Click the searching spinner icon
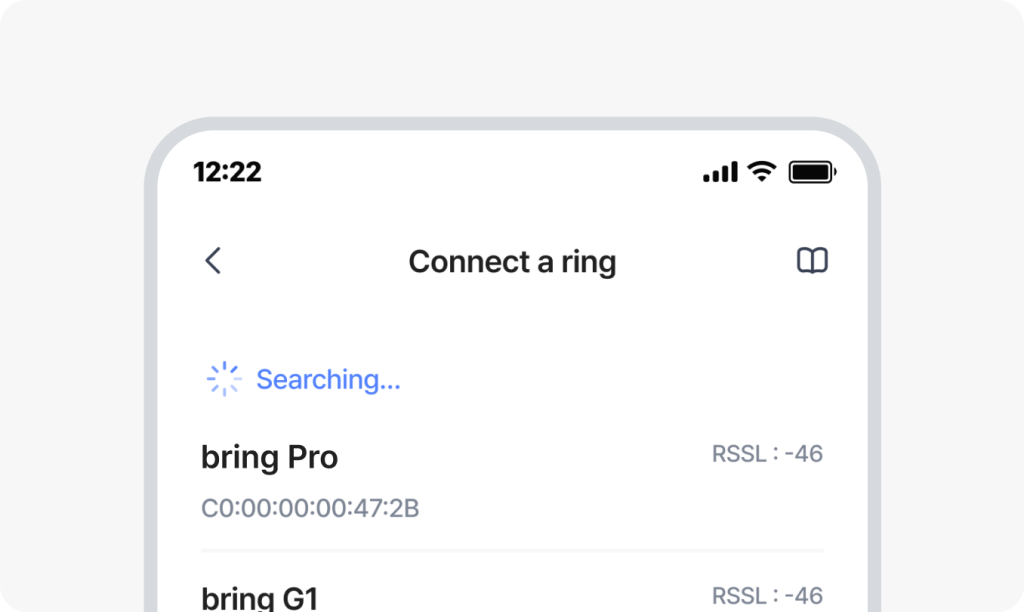 [x=224, y=379]
